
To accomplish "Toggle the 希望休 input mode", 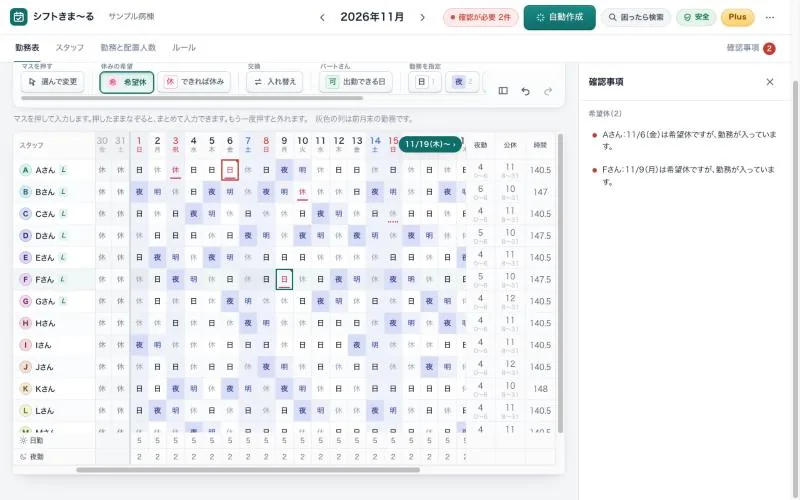I will pyautogui.click(x=127, y=82).
